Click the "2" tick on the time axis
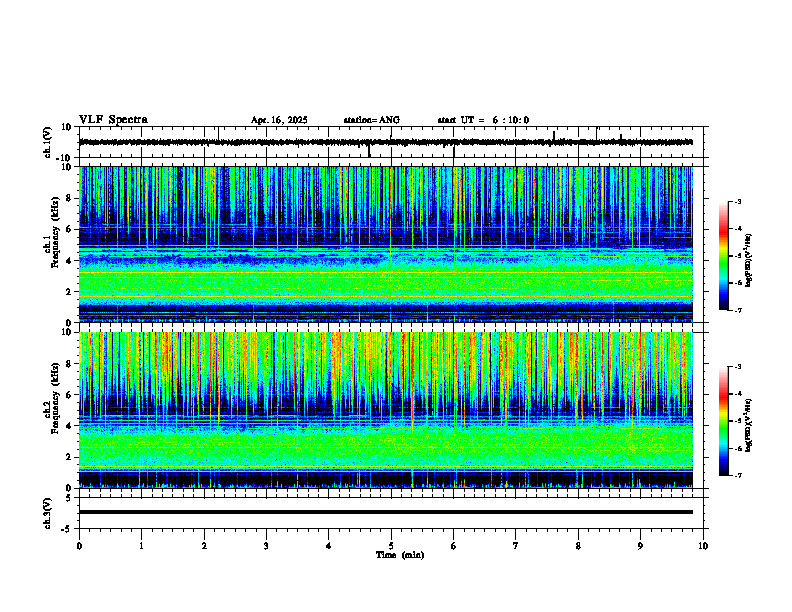The height and width of the screenshot is (612, 792). (x=204, y=546)
